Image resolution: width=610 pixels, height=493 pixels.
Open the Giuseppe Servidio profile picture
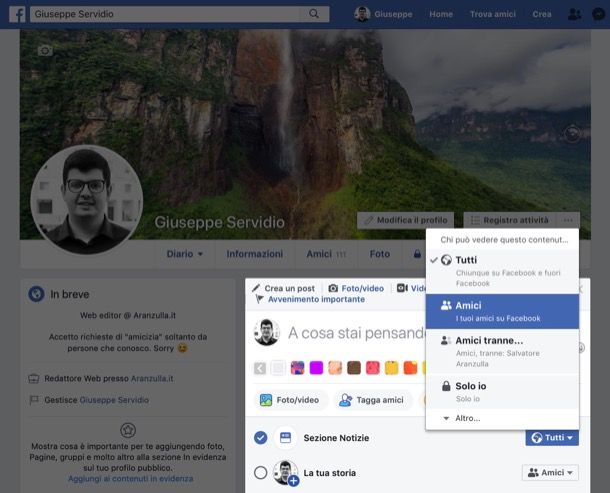(x=87, y=200)
